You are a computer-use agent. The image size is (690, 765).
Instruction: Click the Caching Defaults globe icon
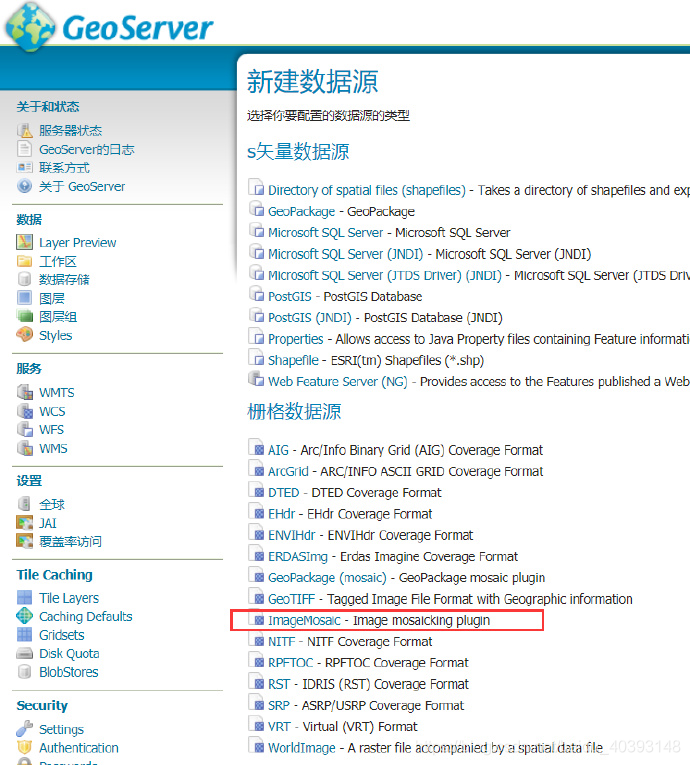[24, 616]
